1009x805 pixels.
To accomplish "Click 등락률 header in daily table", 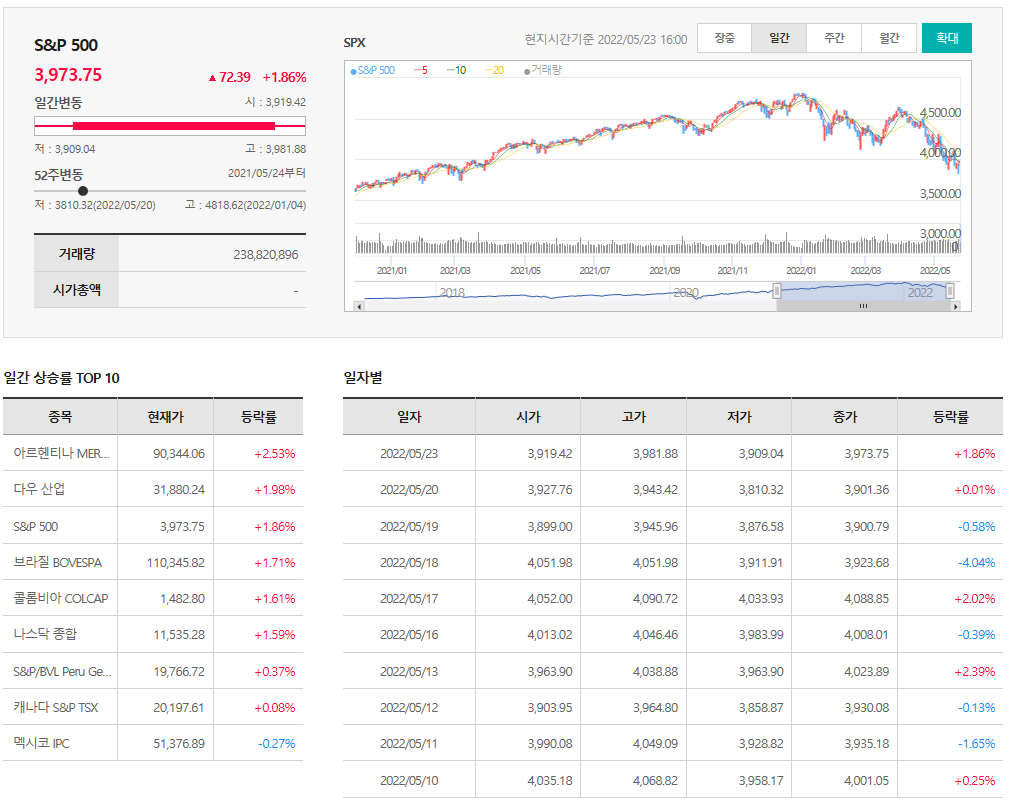I will pyautogui.click(x=950, y=417).
